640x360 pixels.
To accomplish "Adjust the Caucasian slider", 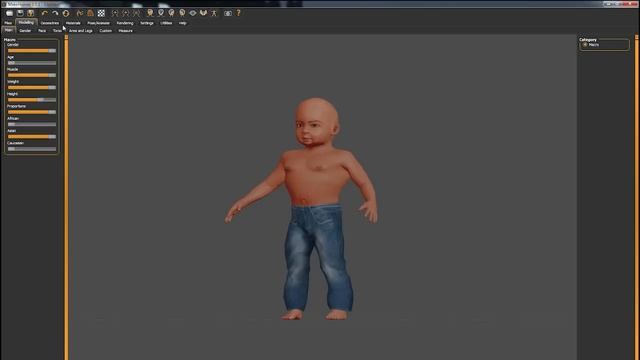I will pyautogui.click(x=32, y=149).
